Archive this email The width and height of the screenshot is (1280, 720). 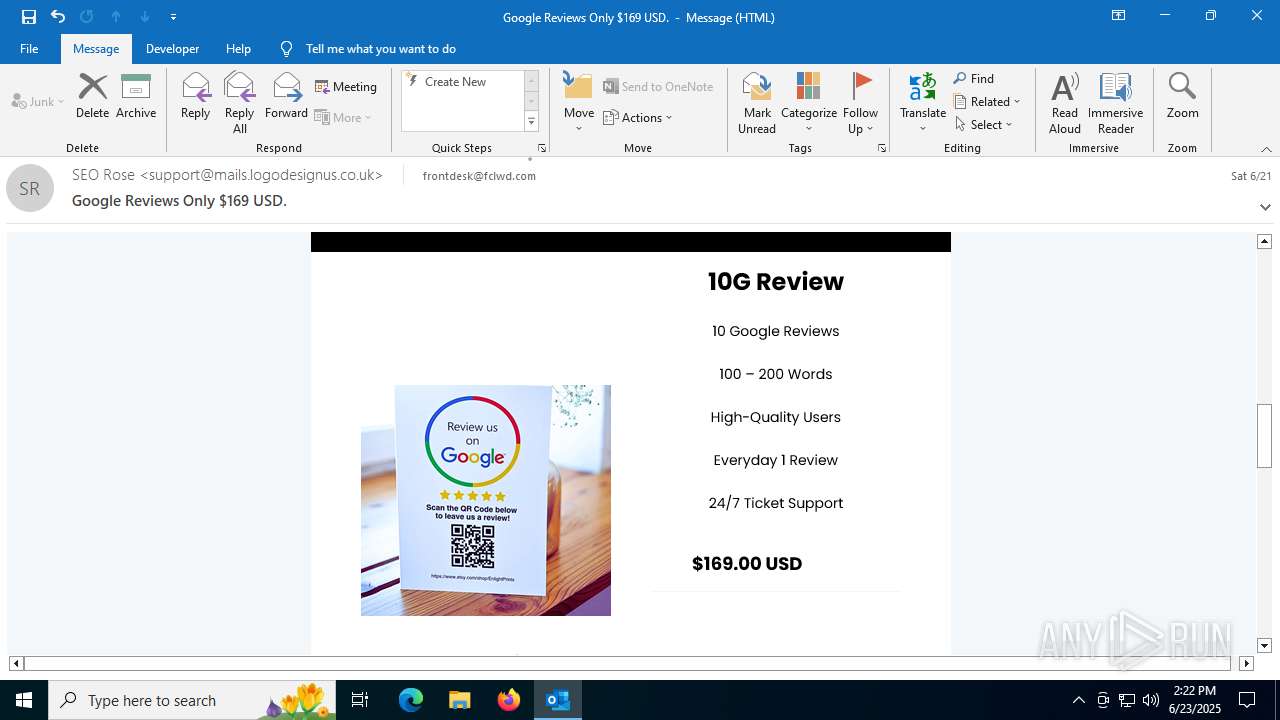click(136, 96)
